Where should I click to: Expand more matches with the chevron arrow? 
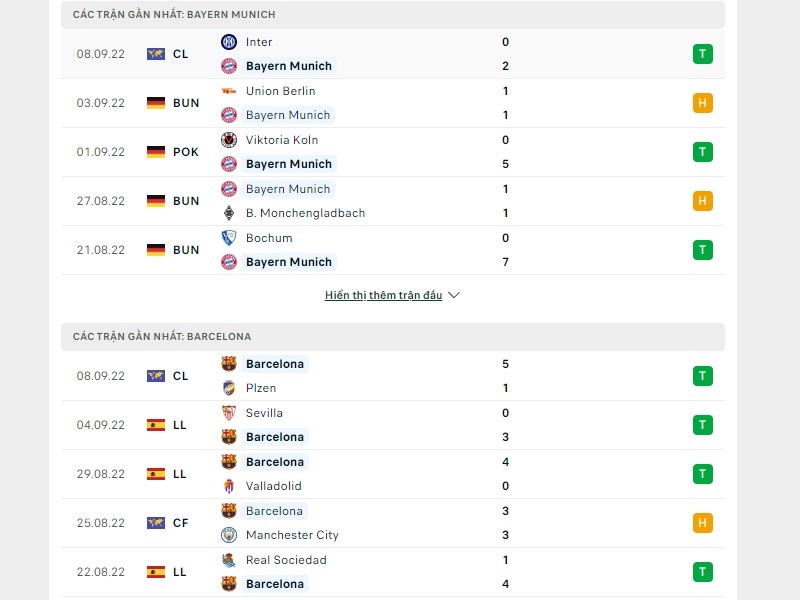(x=454, y=296)
